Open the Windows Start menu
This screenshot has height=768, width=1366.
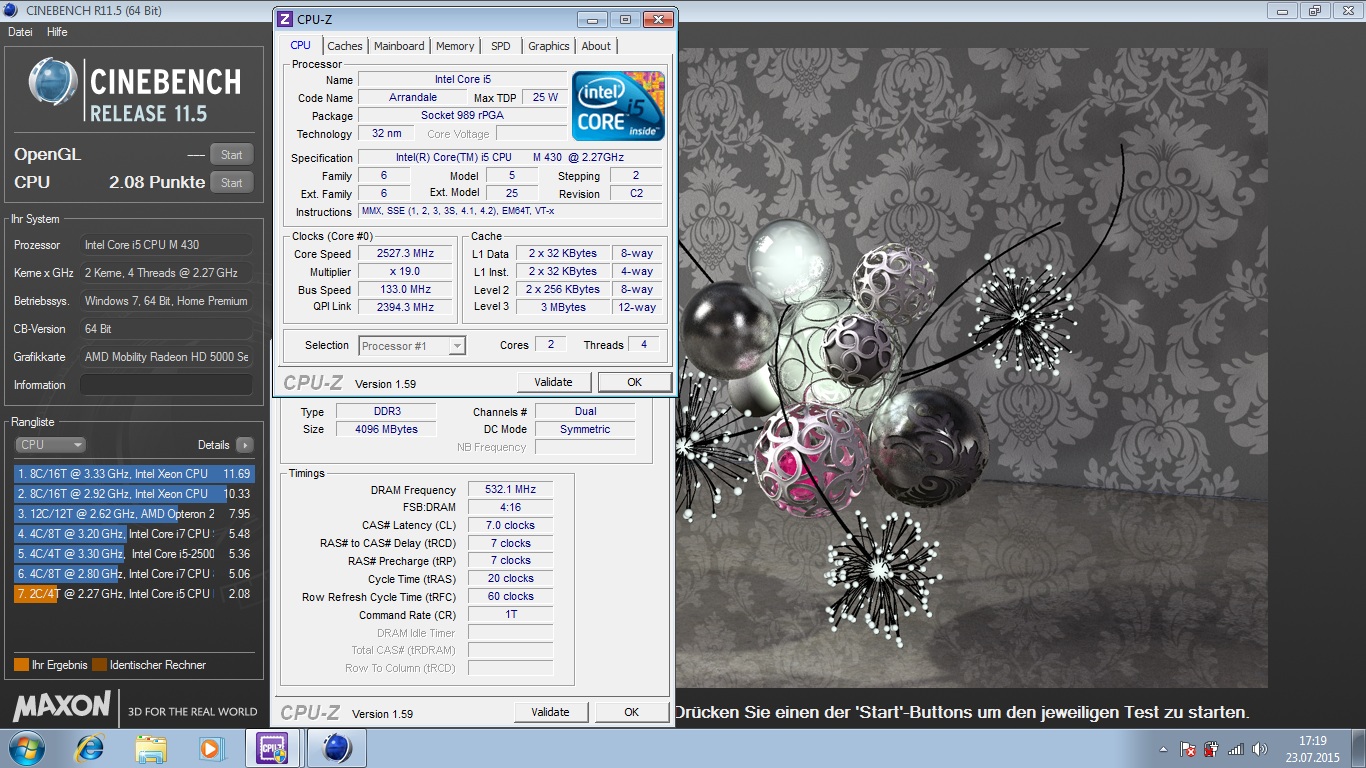click(26, 748)
